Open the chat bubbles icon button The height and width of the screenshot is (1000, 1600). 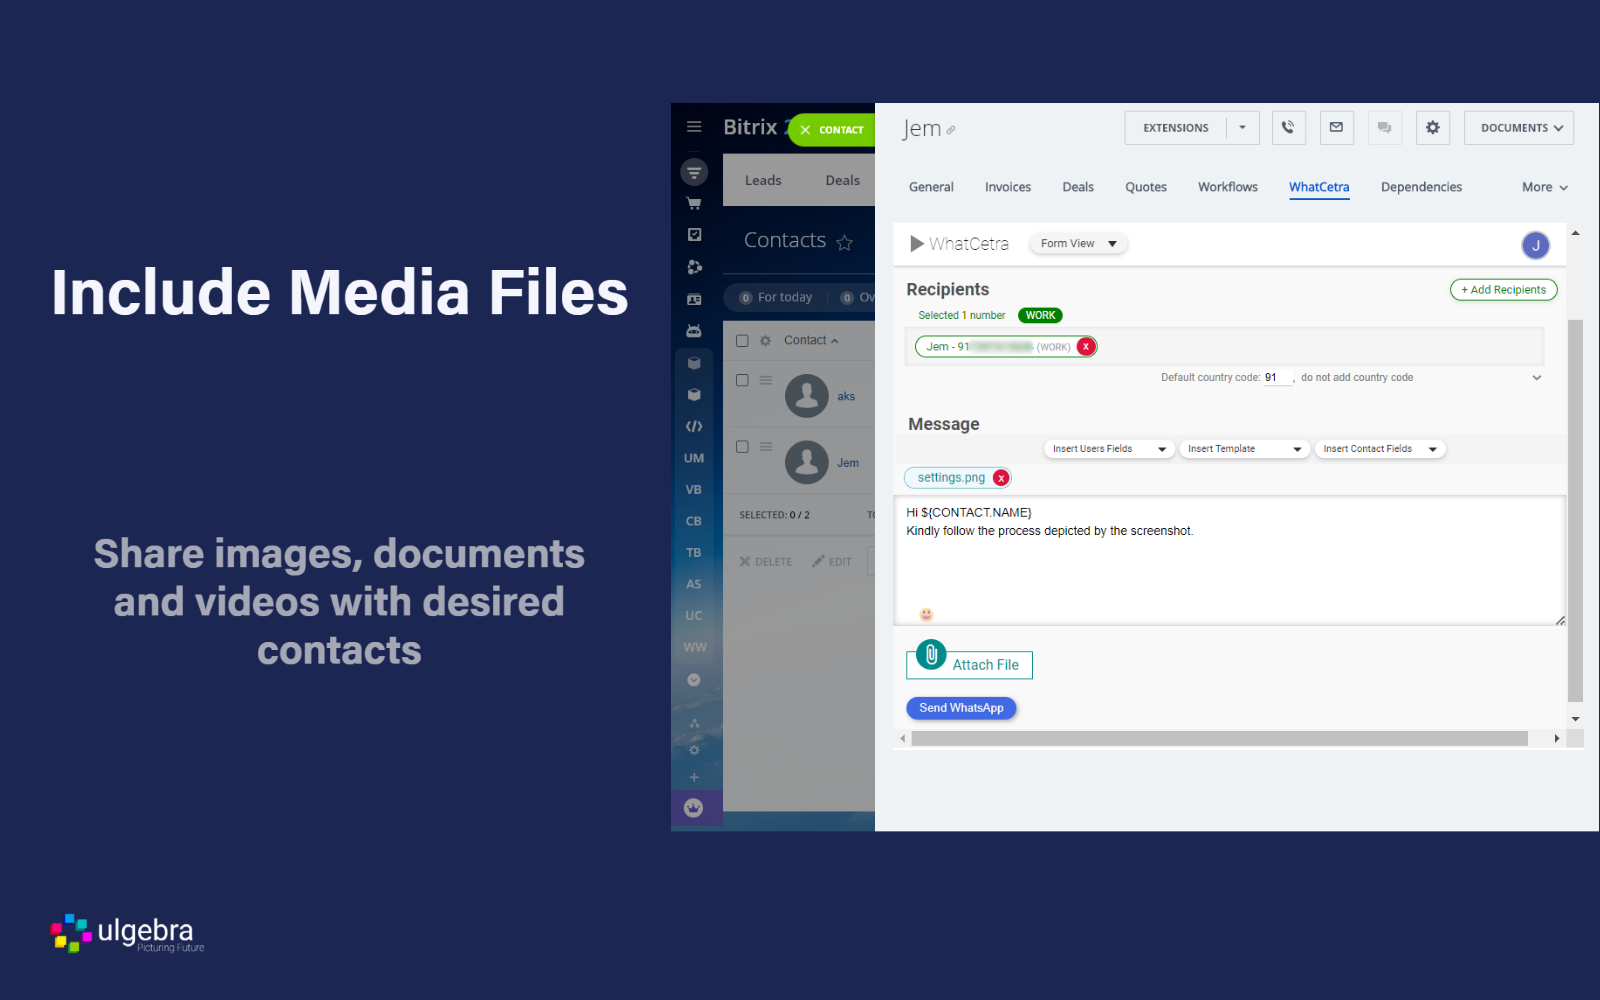(x=1384, y=128)
